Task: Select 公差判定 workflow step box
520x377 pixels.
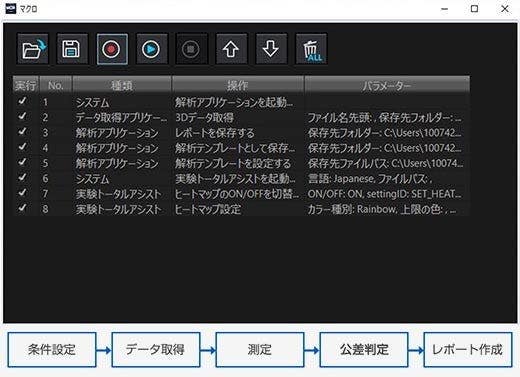Action: pyautogui.click(x=364, y=350)
